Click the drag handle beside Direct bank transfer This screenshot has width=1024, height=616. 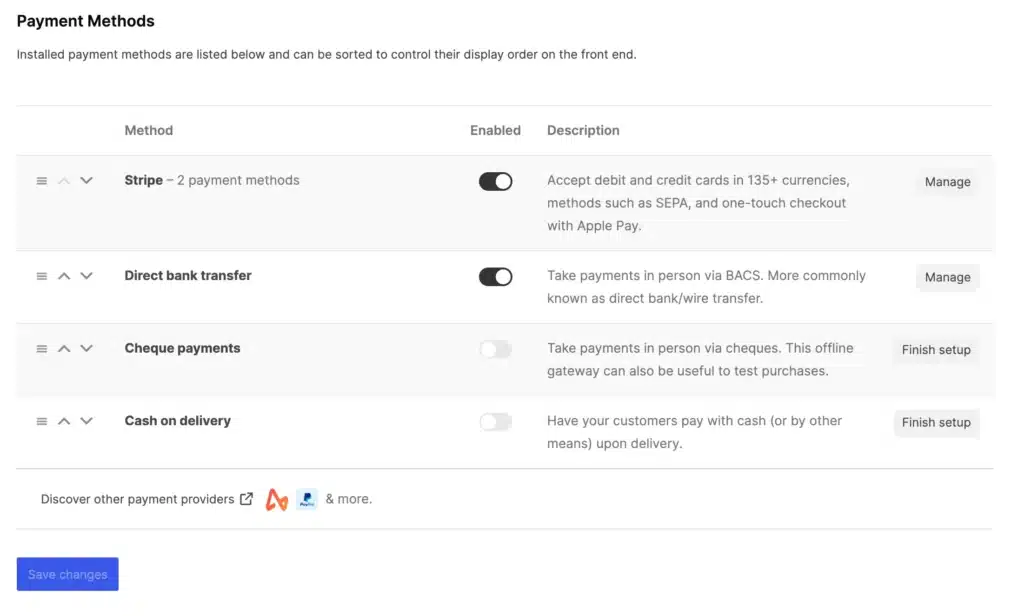[41, 276]
